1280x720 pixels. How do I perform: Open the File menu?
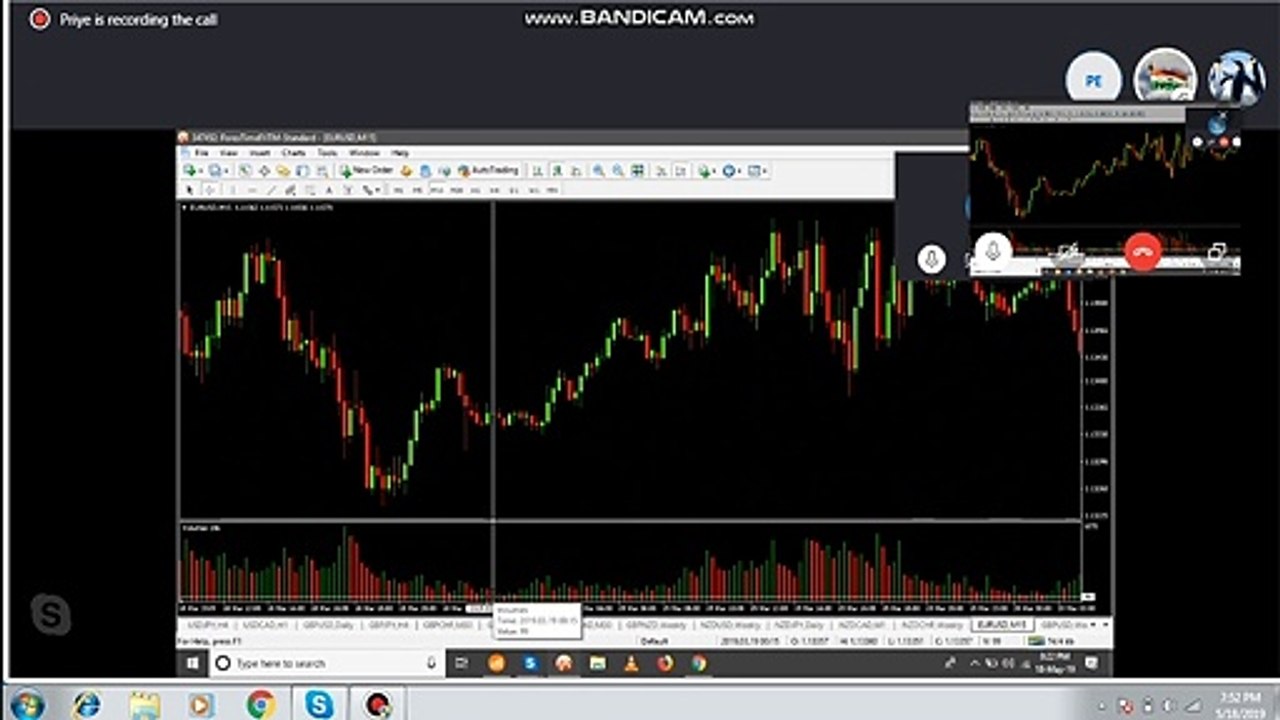[202, 153]
